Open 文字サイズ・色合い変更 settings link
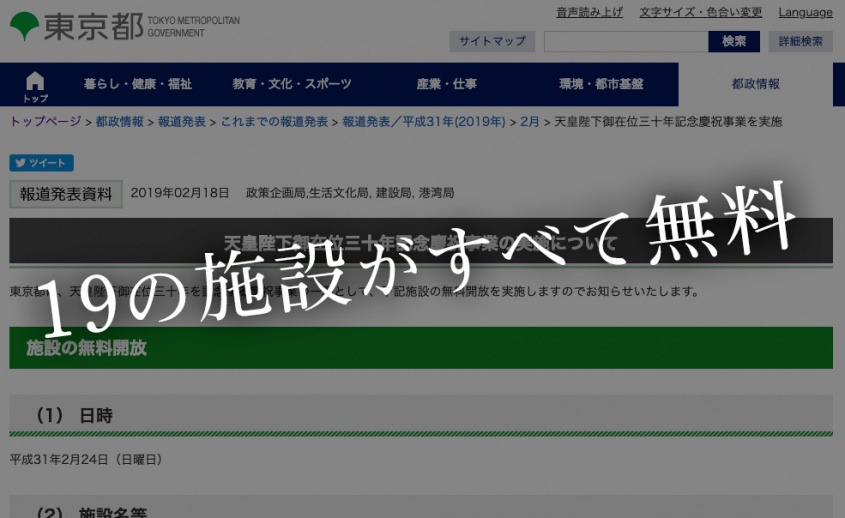Screen dimensions: 845x518 [x=701, y=12]
